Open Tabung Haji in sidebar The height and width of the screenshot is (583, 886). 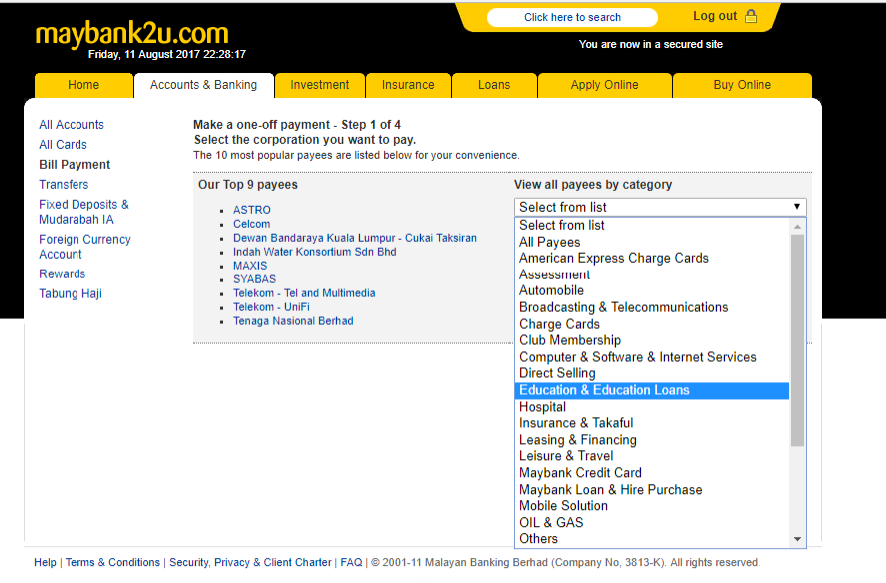[x=70, y=294]
